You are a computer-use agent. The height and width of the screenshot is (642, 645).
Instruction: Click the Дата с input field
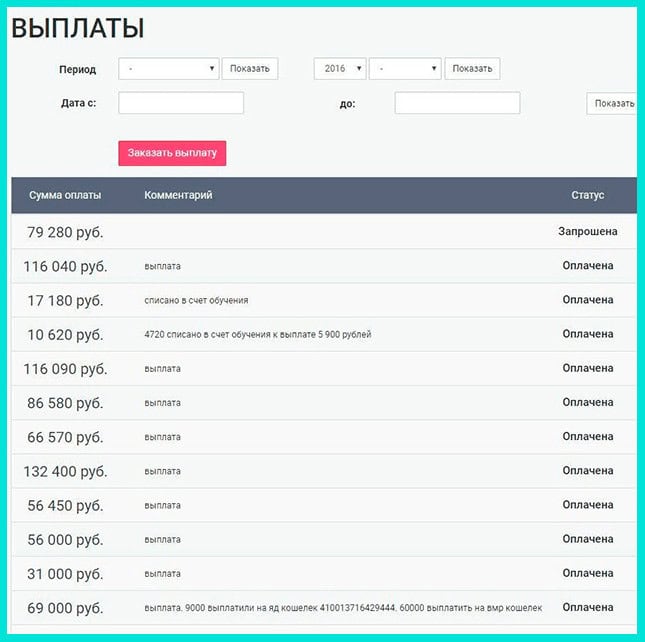point(181,103)
